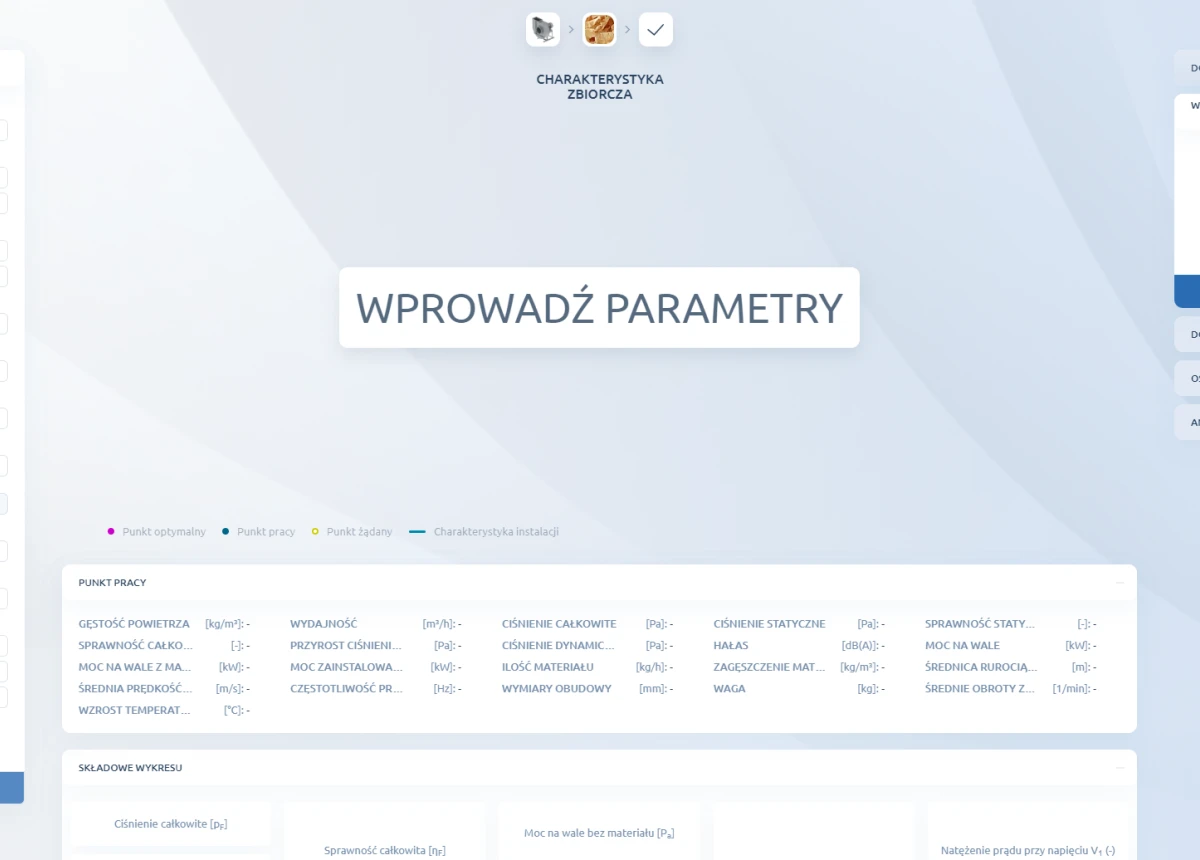Collapse the Punkt pracy panel
This screenshot has width=1200, height=860.
pyautogui.click(x=1120, y=582)
